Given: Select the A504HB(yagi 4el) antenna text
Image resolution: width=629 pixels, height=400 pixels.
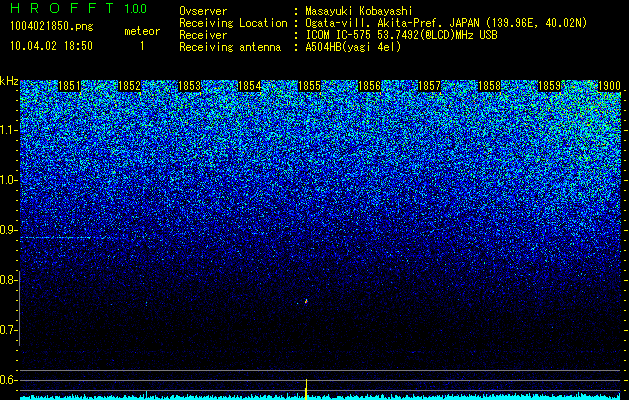Looking at the screenshot, I should tap(353, 47).
